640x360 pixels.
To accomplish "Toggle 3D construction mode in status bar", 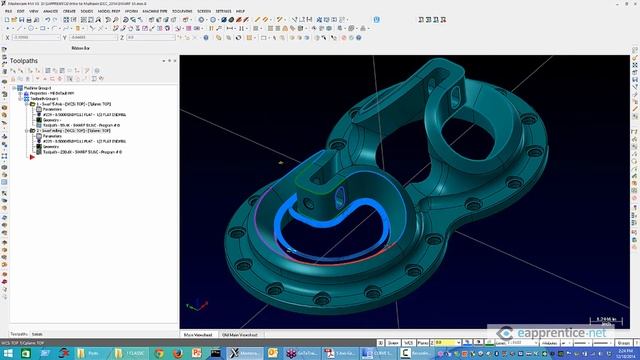I will 380,343.
